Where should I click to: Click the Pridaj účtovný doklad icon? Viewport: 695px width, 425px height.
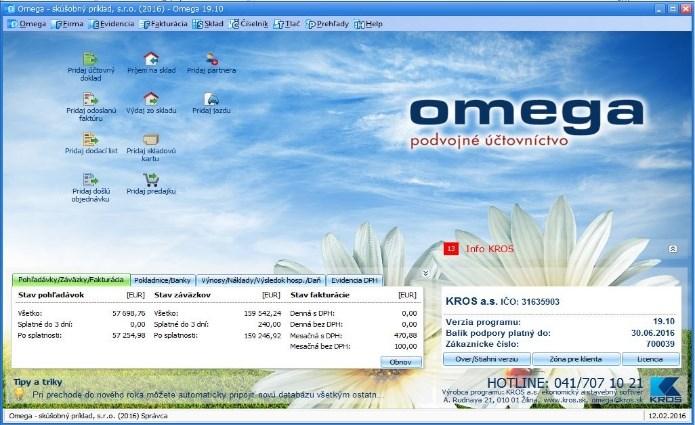coord(90,59)
